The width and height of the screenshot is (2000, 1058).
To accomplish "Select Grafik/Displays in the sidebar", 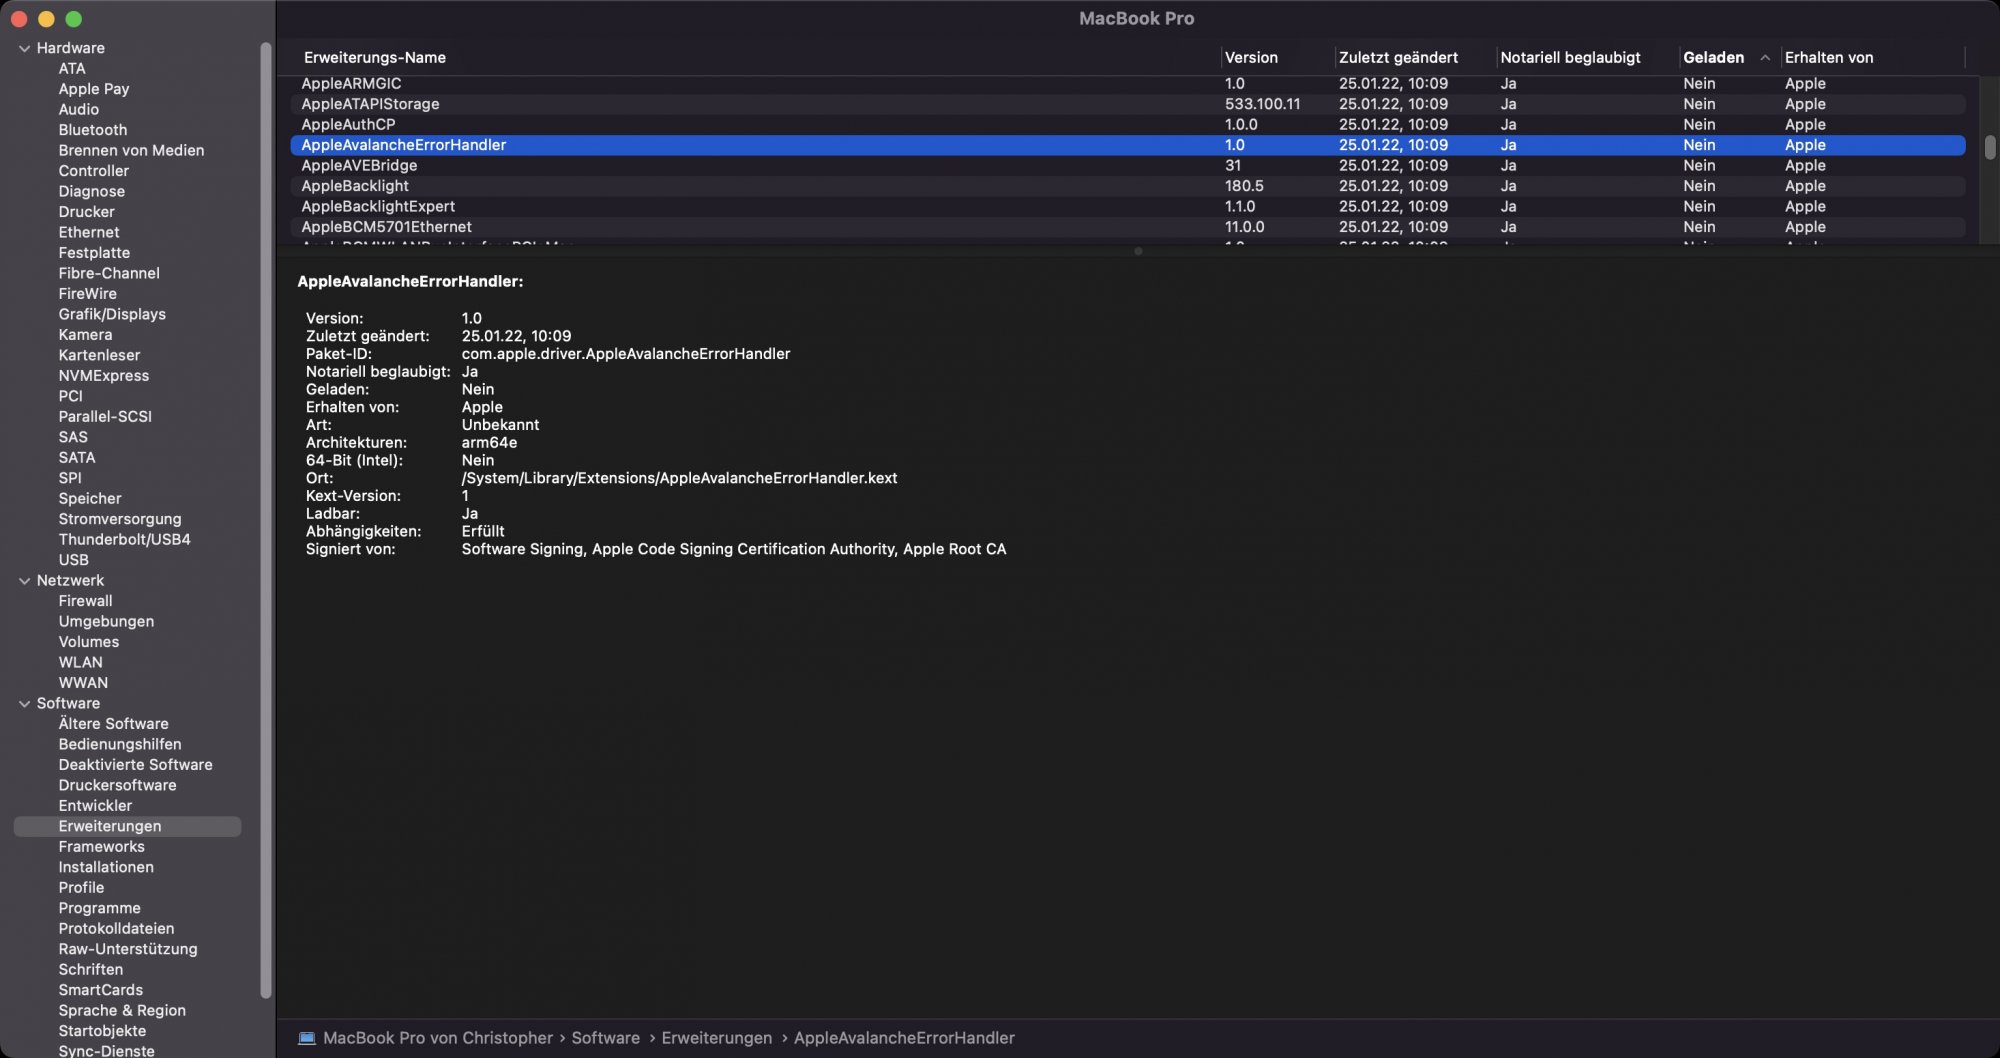I will pyautogui.click(x=112, y=315).
